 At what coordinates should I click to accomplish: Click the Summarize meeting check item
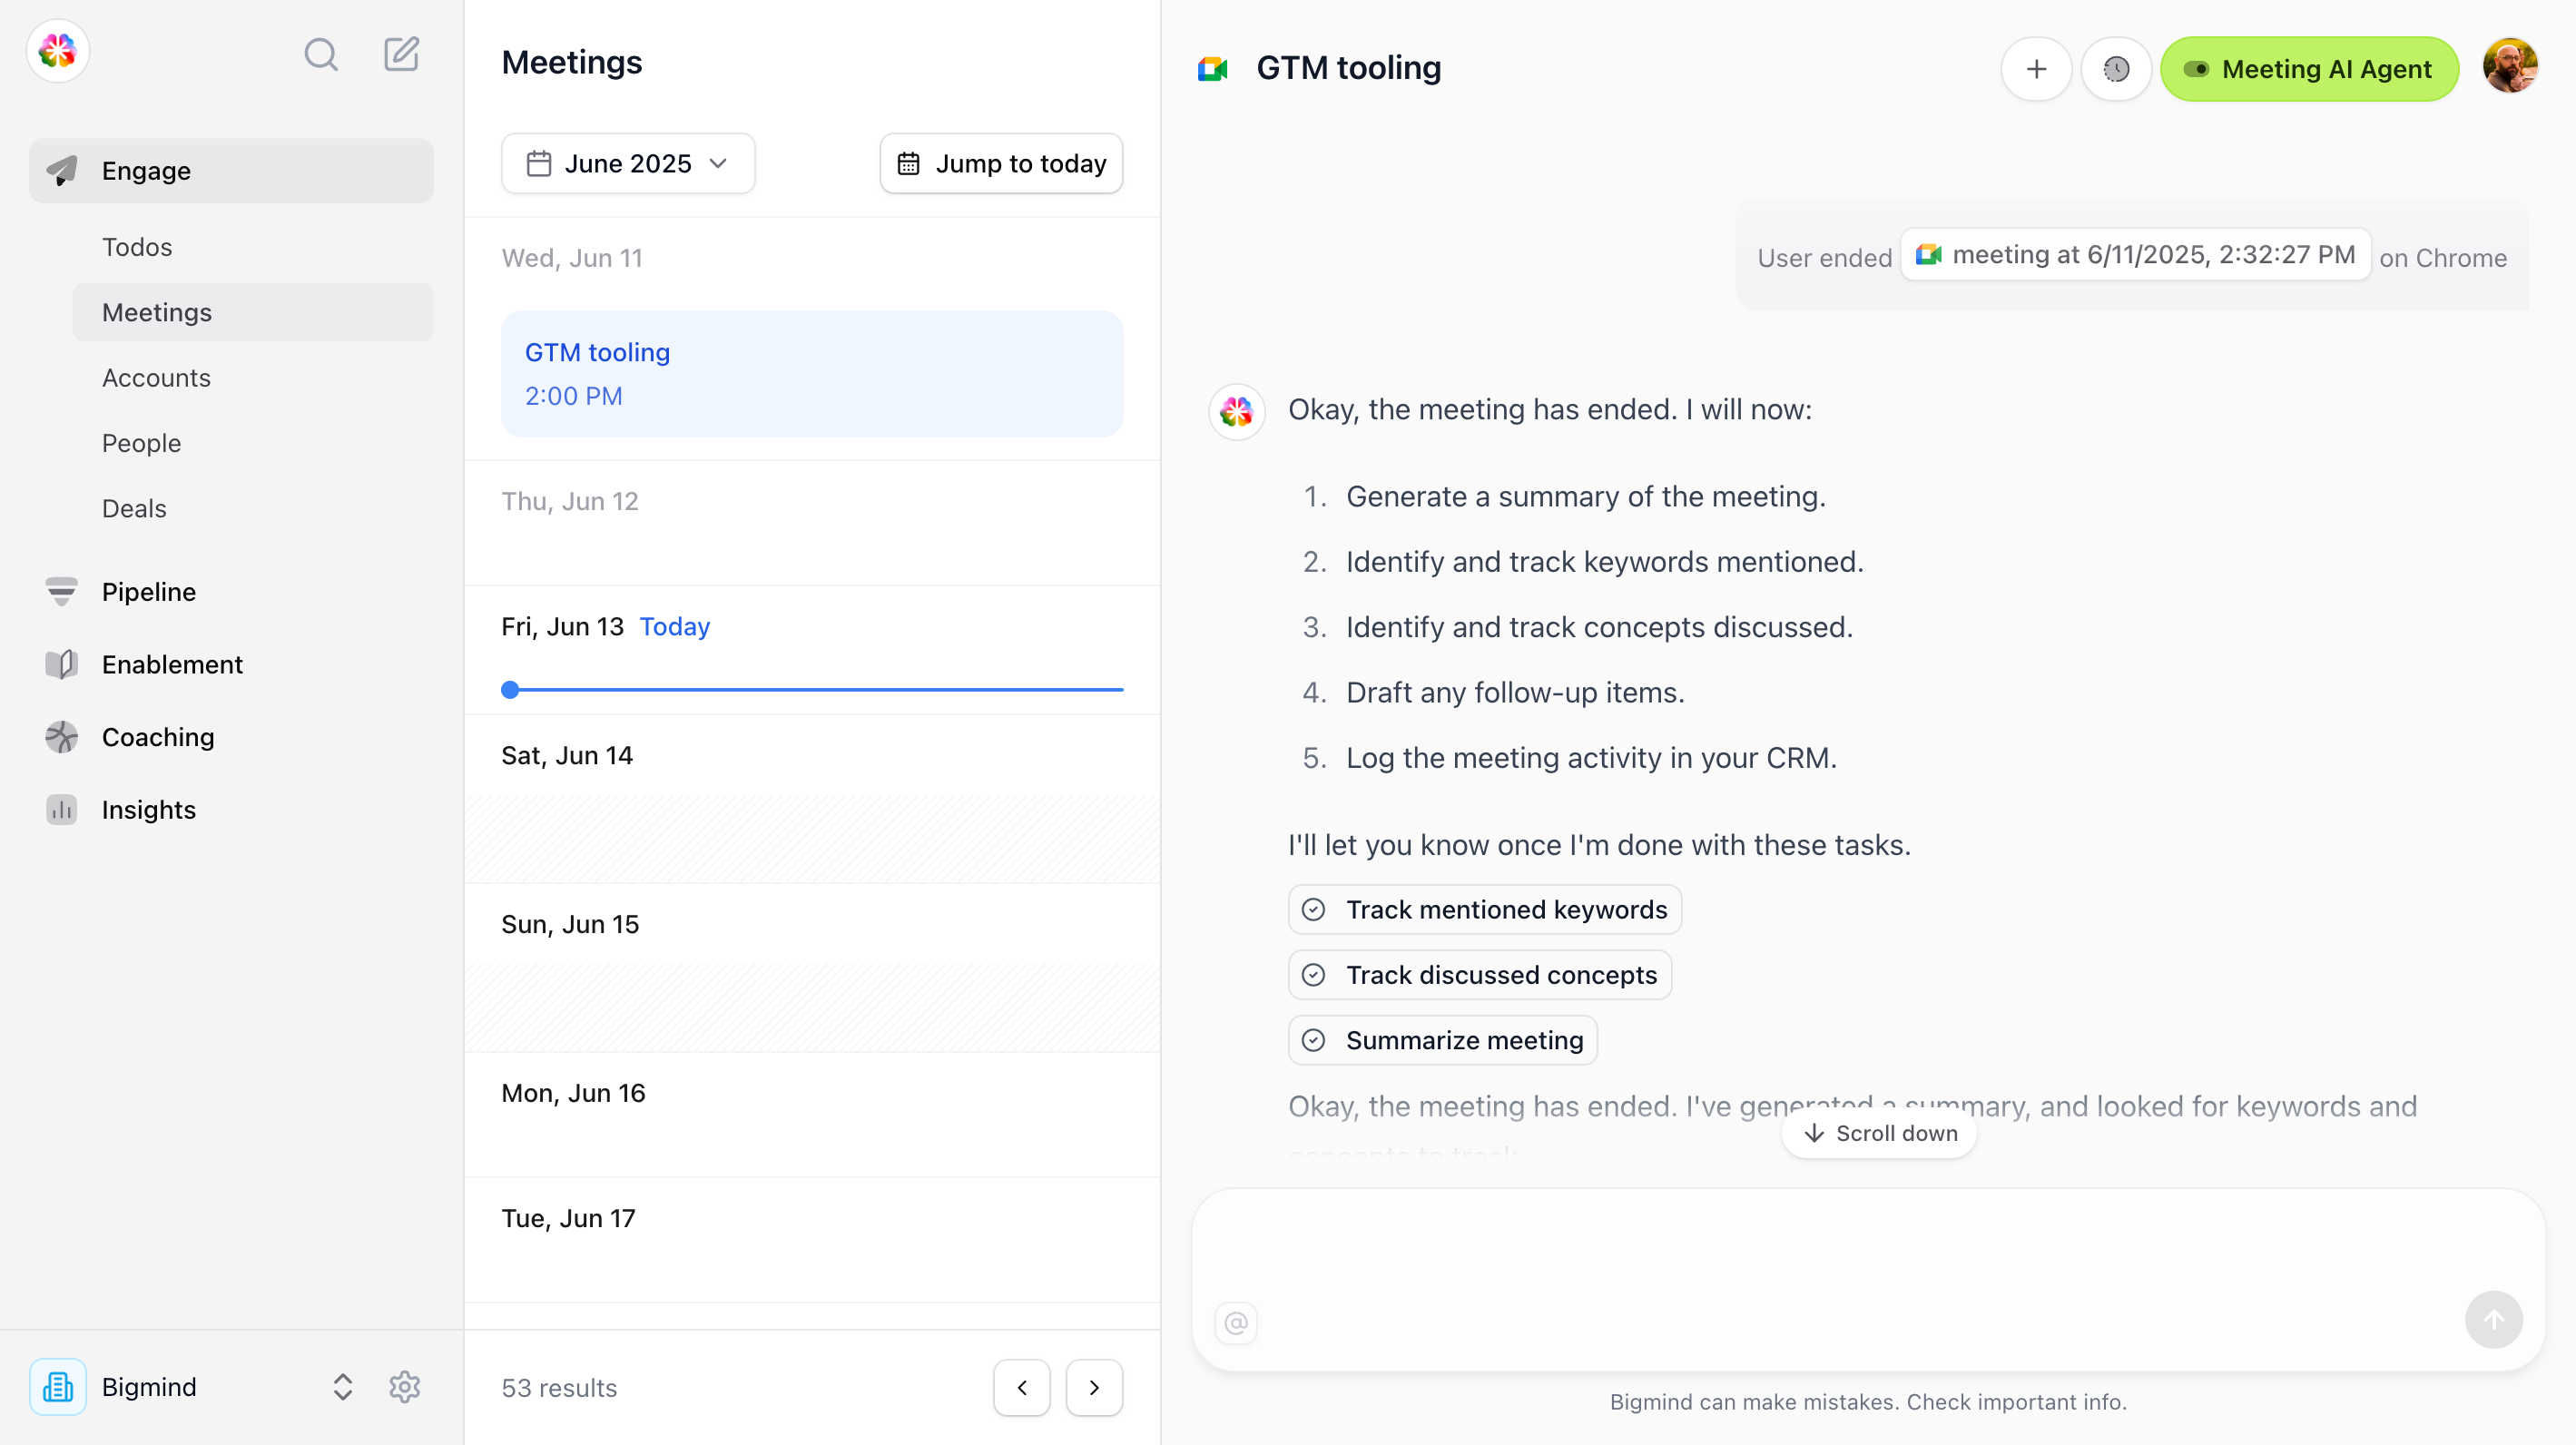[1442, 1040]
